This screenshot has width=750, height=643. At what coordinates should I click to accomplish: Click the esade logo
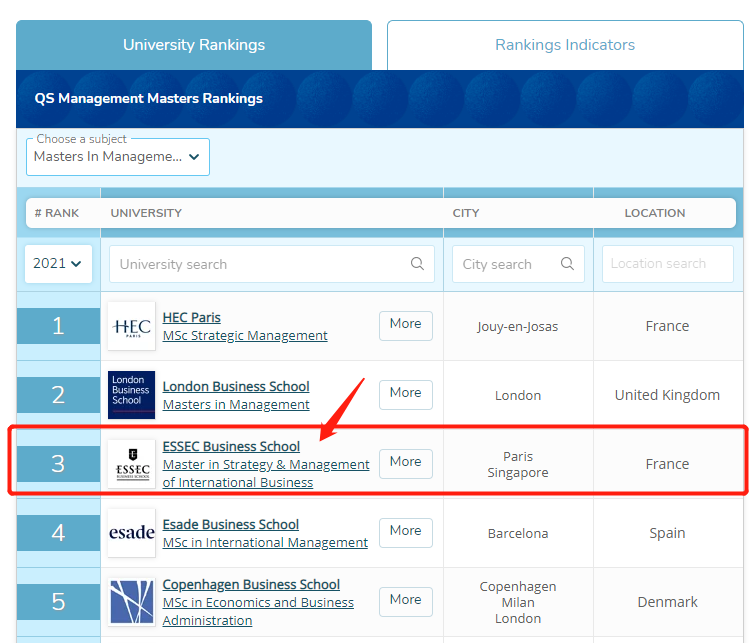tap(132, 532)
